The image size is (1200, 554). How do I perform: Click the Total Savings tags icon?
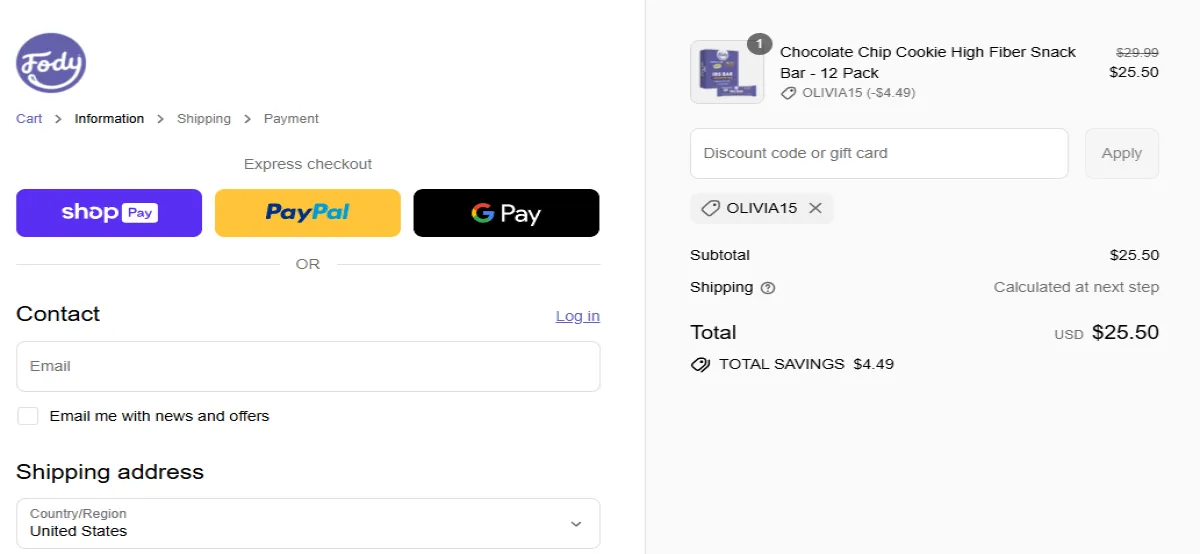pos(701,364)
